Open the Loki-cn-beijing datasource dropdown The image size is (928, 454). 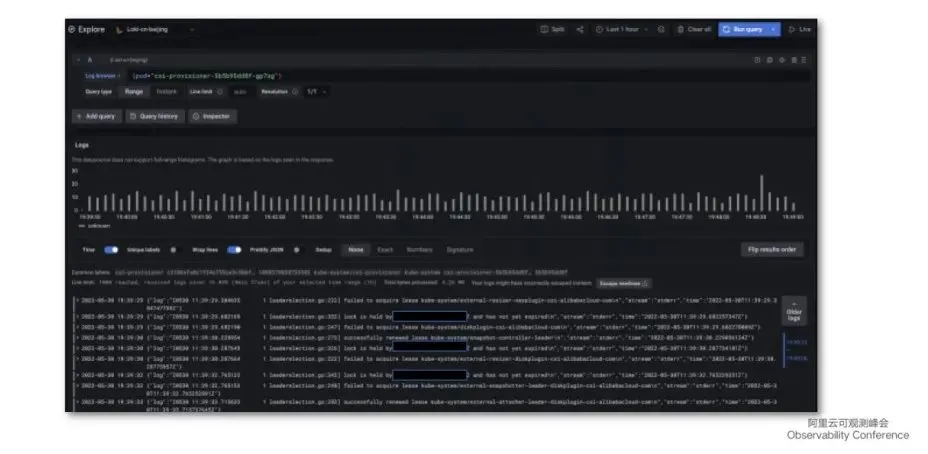point(155,29)
